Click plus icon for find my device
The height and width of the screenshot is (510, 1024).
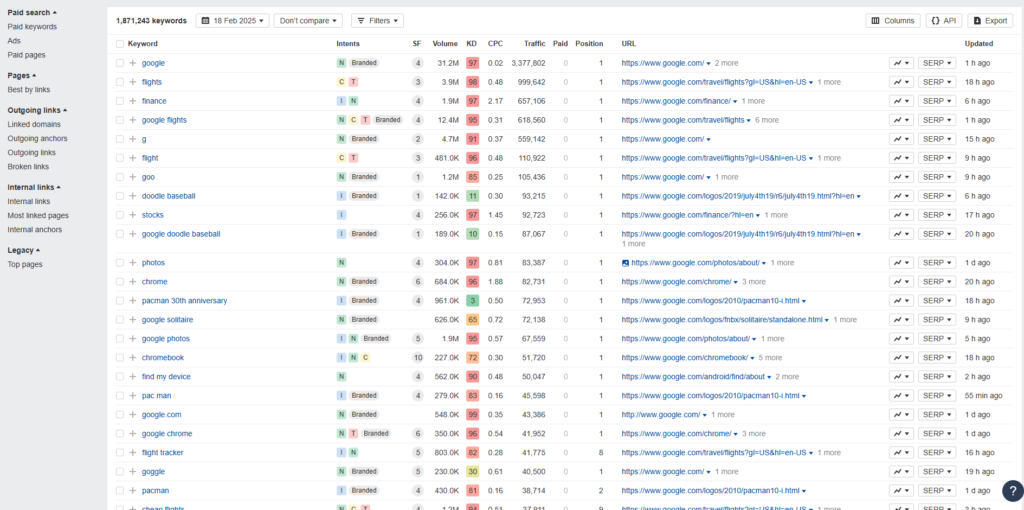[133, 377]
